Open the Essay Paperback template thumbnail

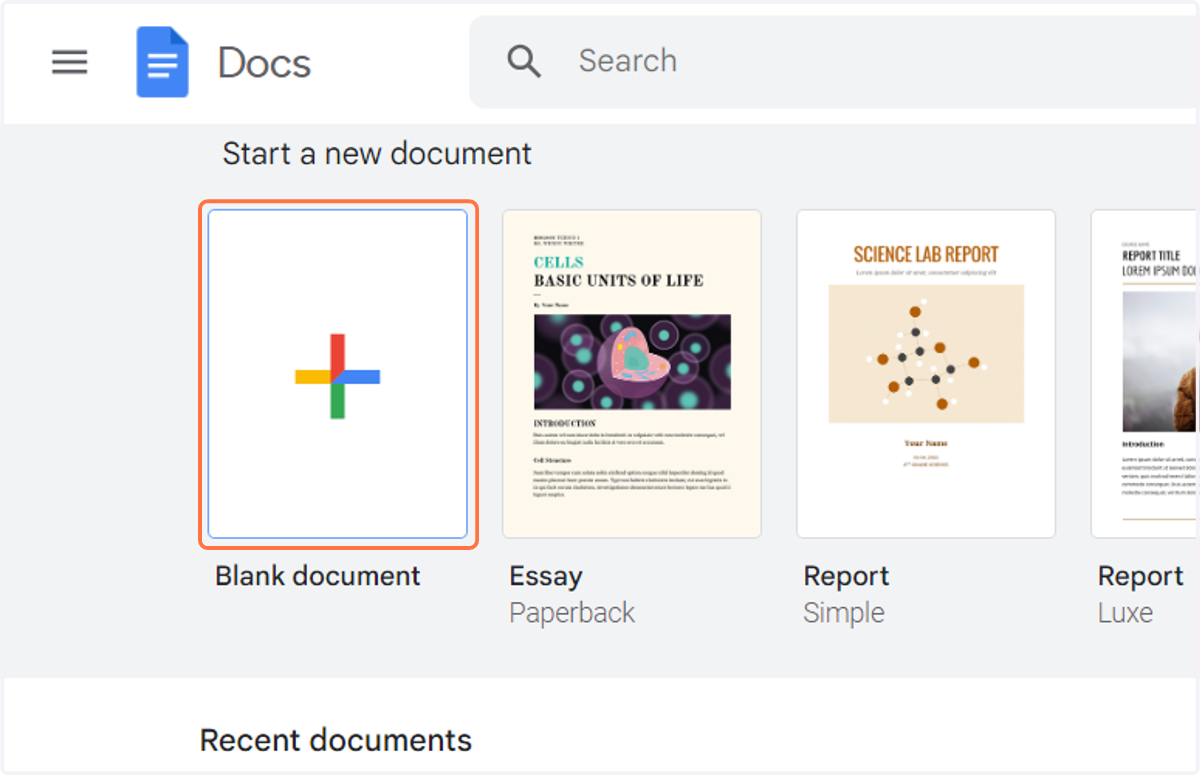[632, 374]
